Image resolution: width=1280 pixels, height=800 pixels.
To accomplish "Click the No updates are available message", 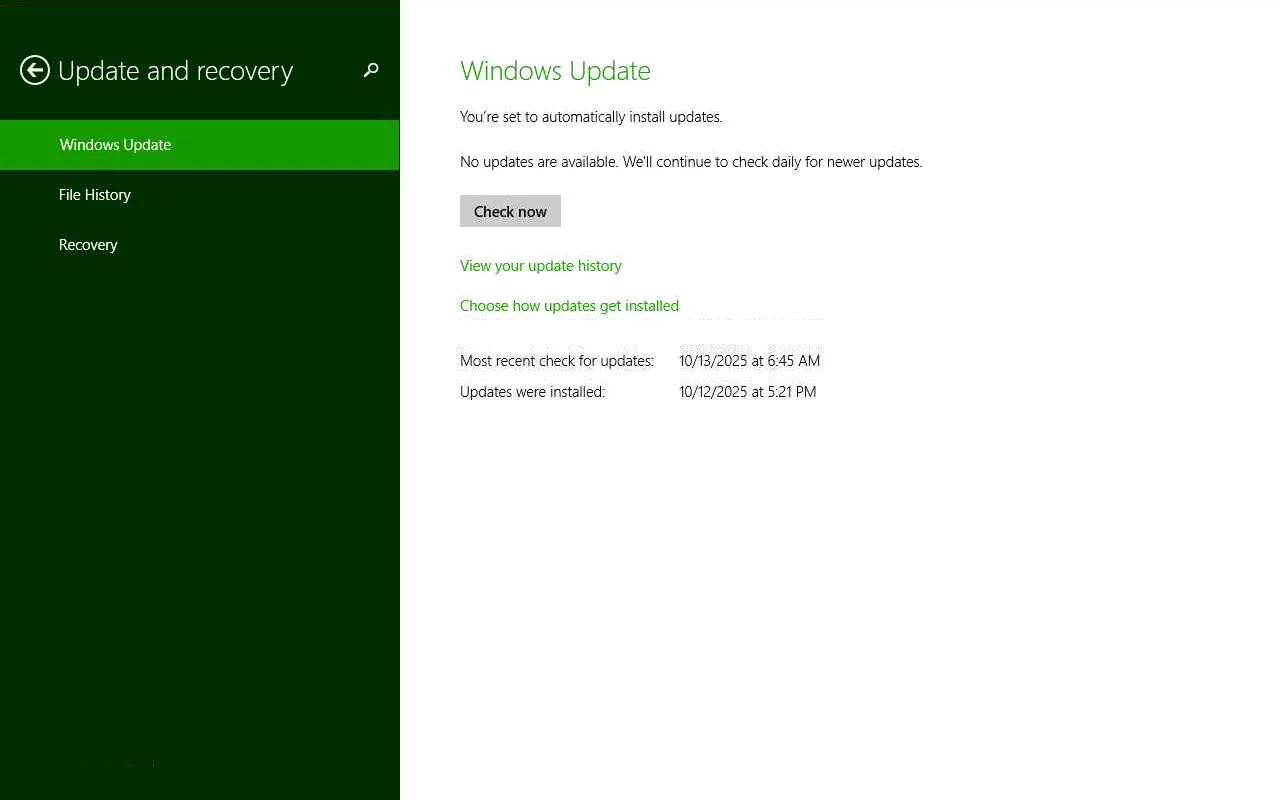I will (x=691, y=162).
